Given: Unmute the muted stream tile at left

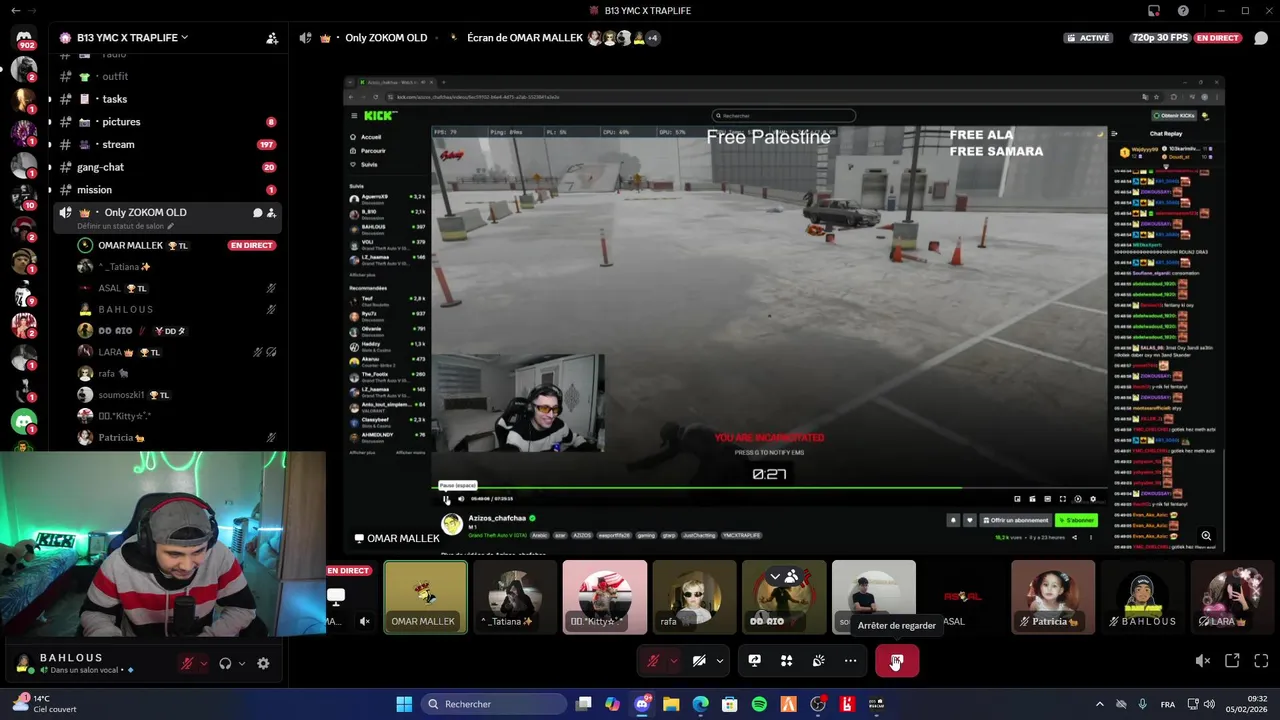Looking at the screenshot, I should (365, 621).
